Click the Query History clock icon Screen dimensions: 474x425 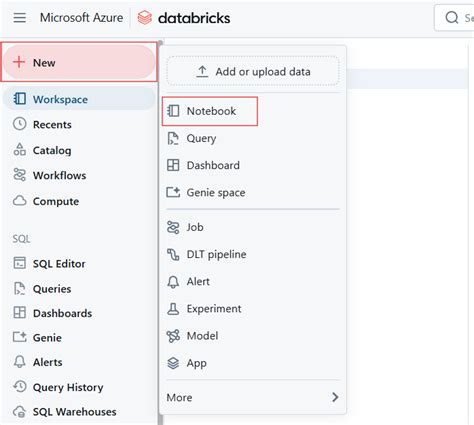coord(20,387)
